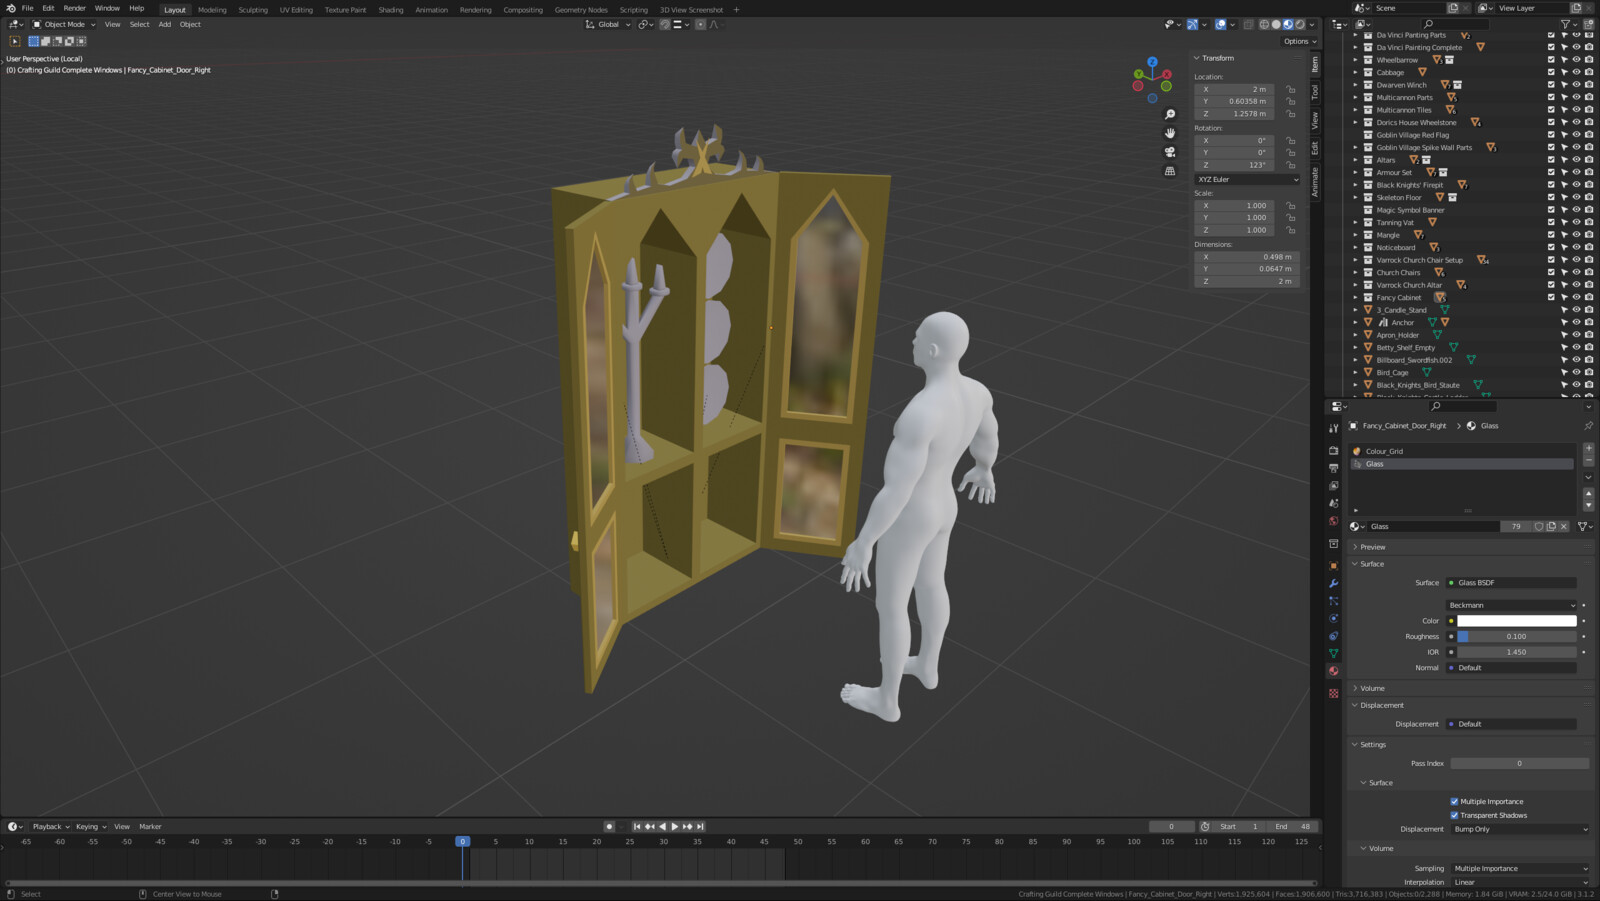Expand the Volume panel
This screenshot has width=1600, height=901.
tap(1372, 688)
